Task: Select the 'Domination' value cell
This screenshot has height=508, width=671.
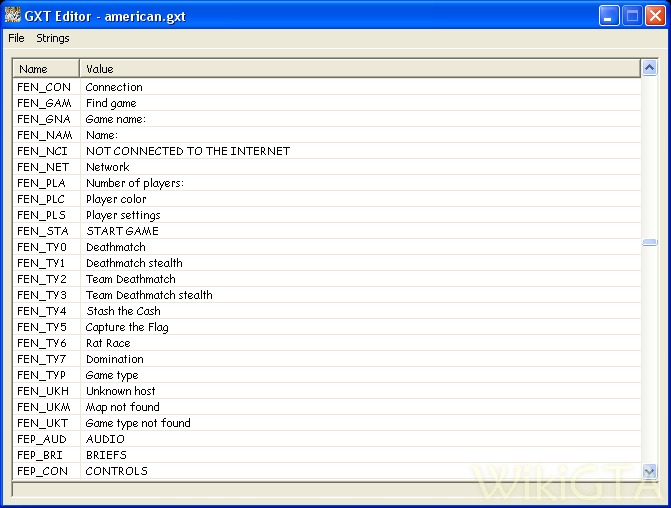Action: click(x=115, y=359)
